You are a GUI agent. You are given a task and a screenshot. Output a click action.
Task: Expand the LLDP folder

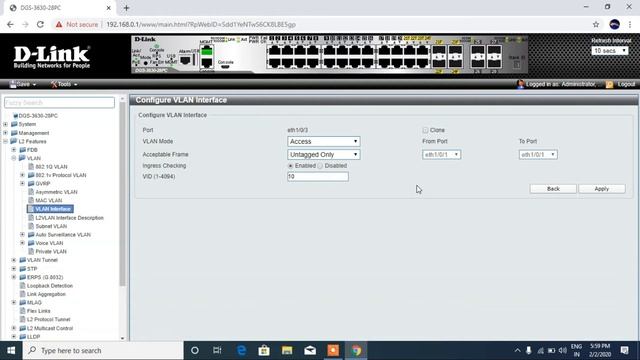[x=14, y=337]
